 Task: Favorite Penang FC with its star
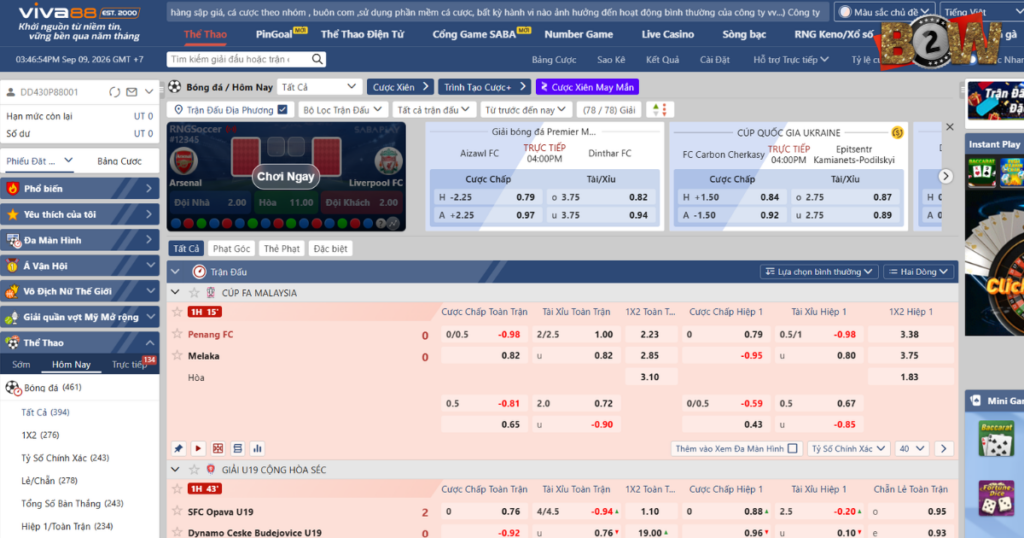(x=177, y=334)
